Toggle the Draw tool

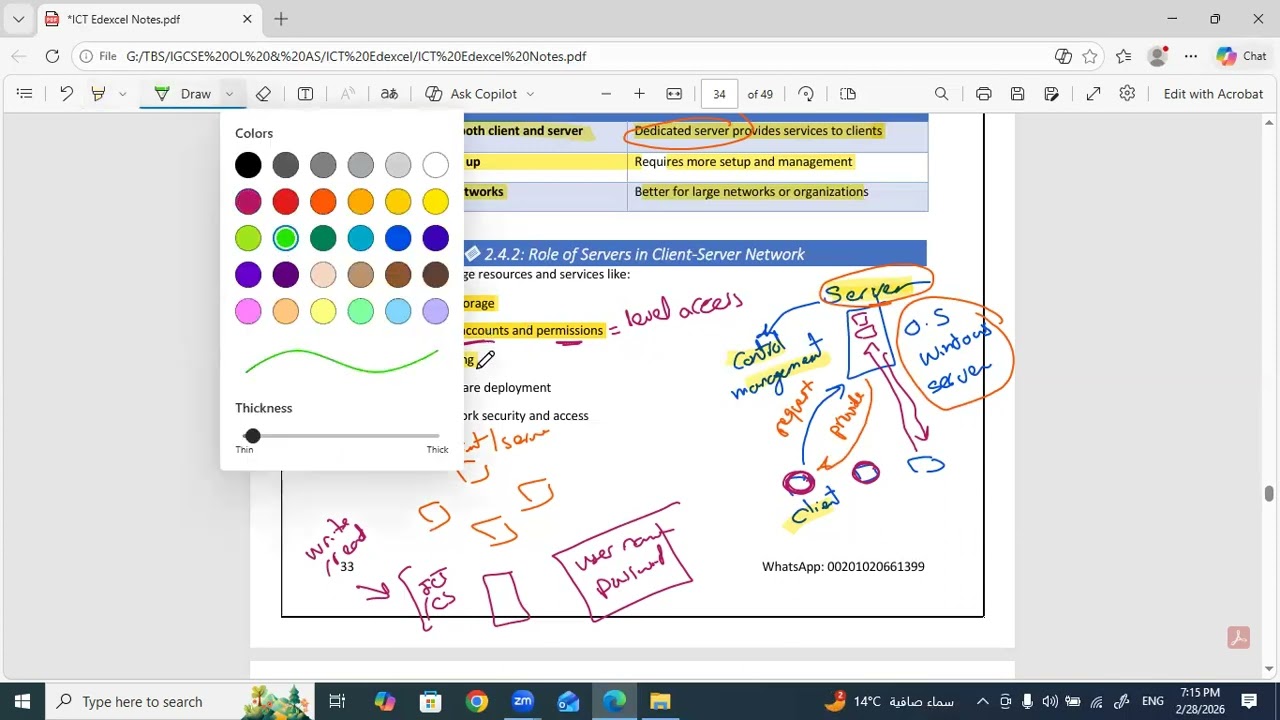[182, 94]
